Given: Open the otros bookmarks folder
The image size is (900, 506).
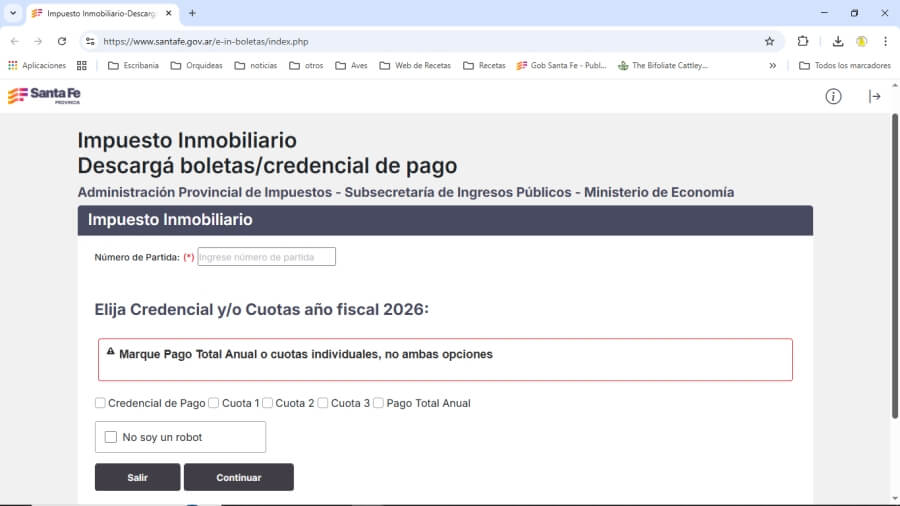Looking at the screenshot, I should 306,65.
